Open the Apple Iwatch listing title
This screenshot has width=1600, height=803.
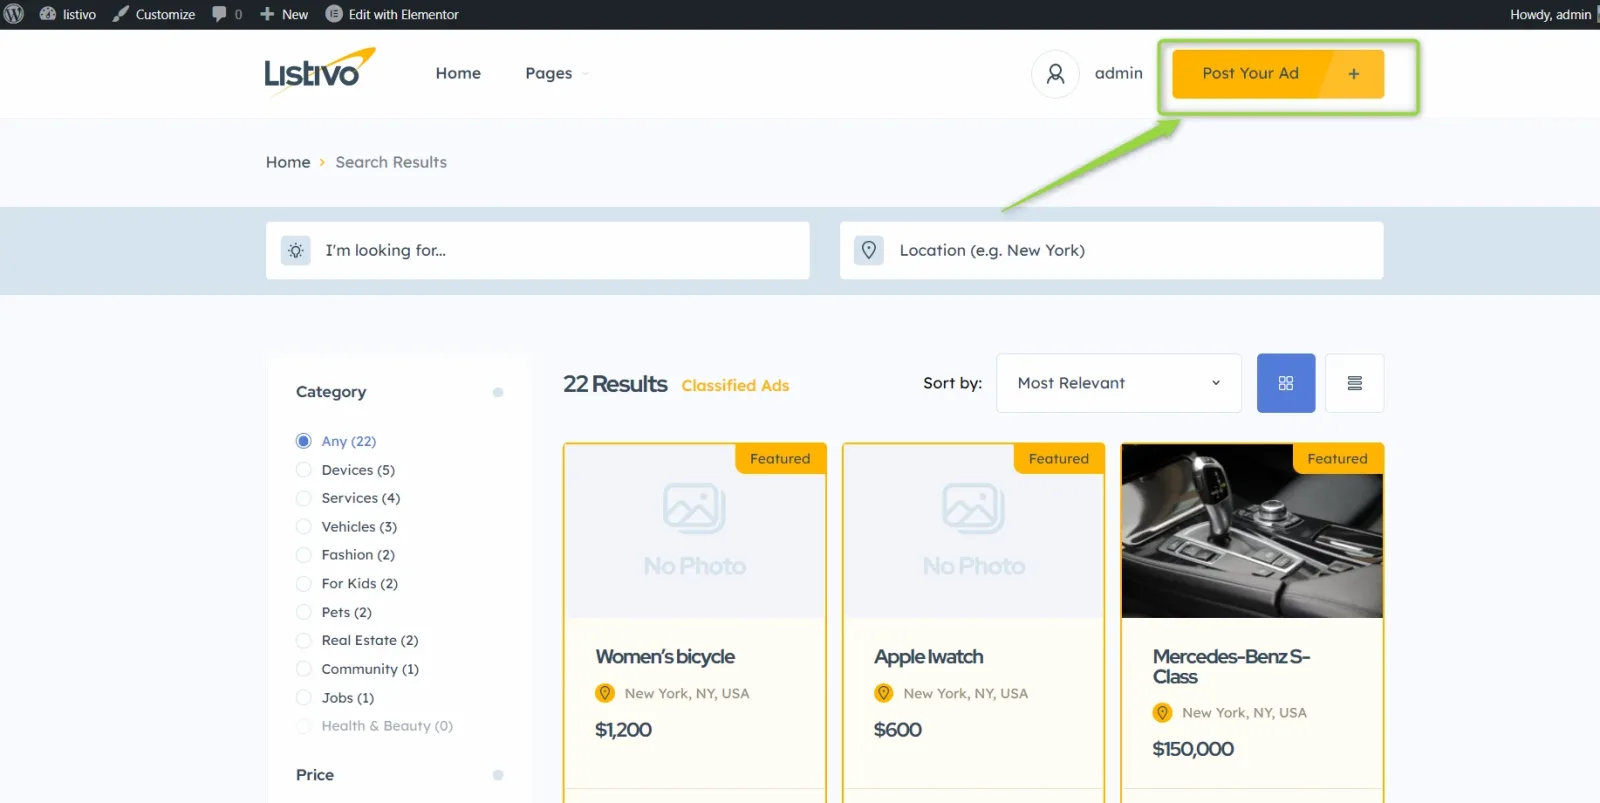(929, 657)
